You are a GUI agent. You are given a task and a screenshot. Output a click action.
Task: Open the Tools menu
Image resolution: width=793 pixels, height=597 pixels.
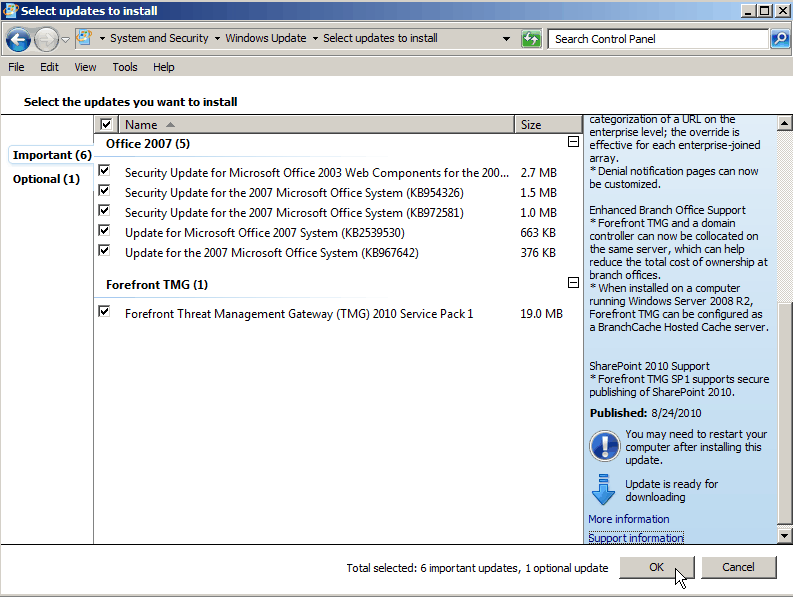tap(124, 67)
